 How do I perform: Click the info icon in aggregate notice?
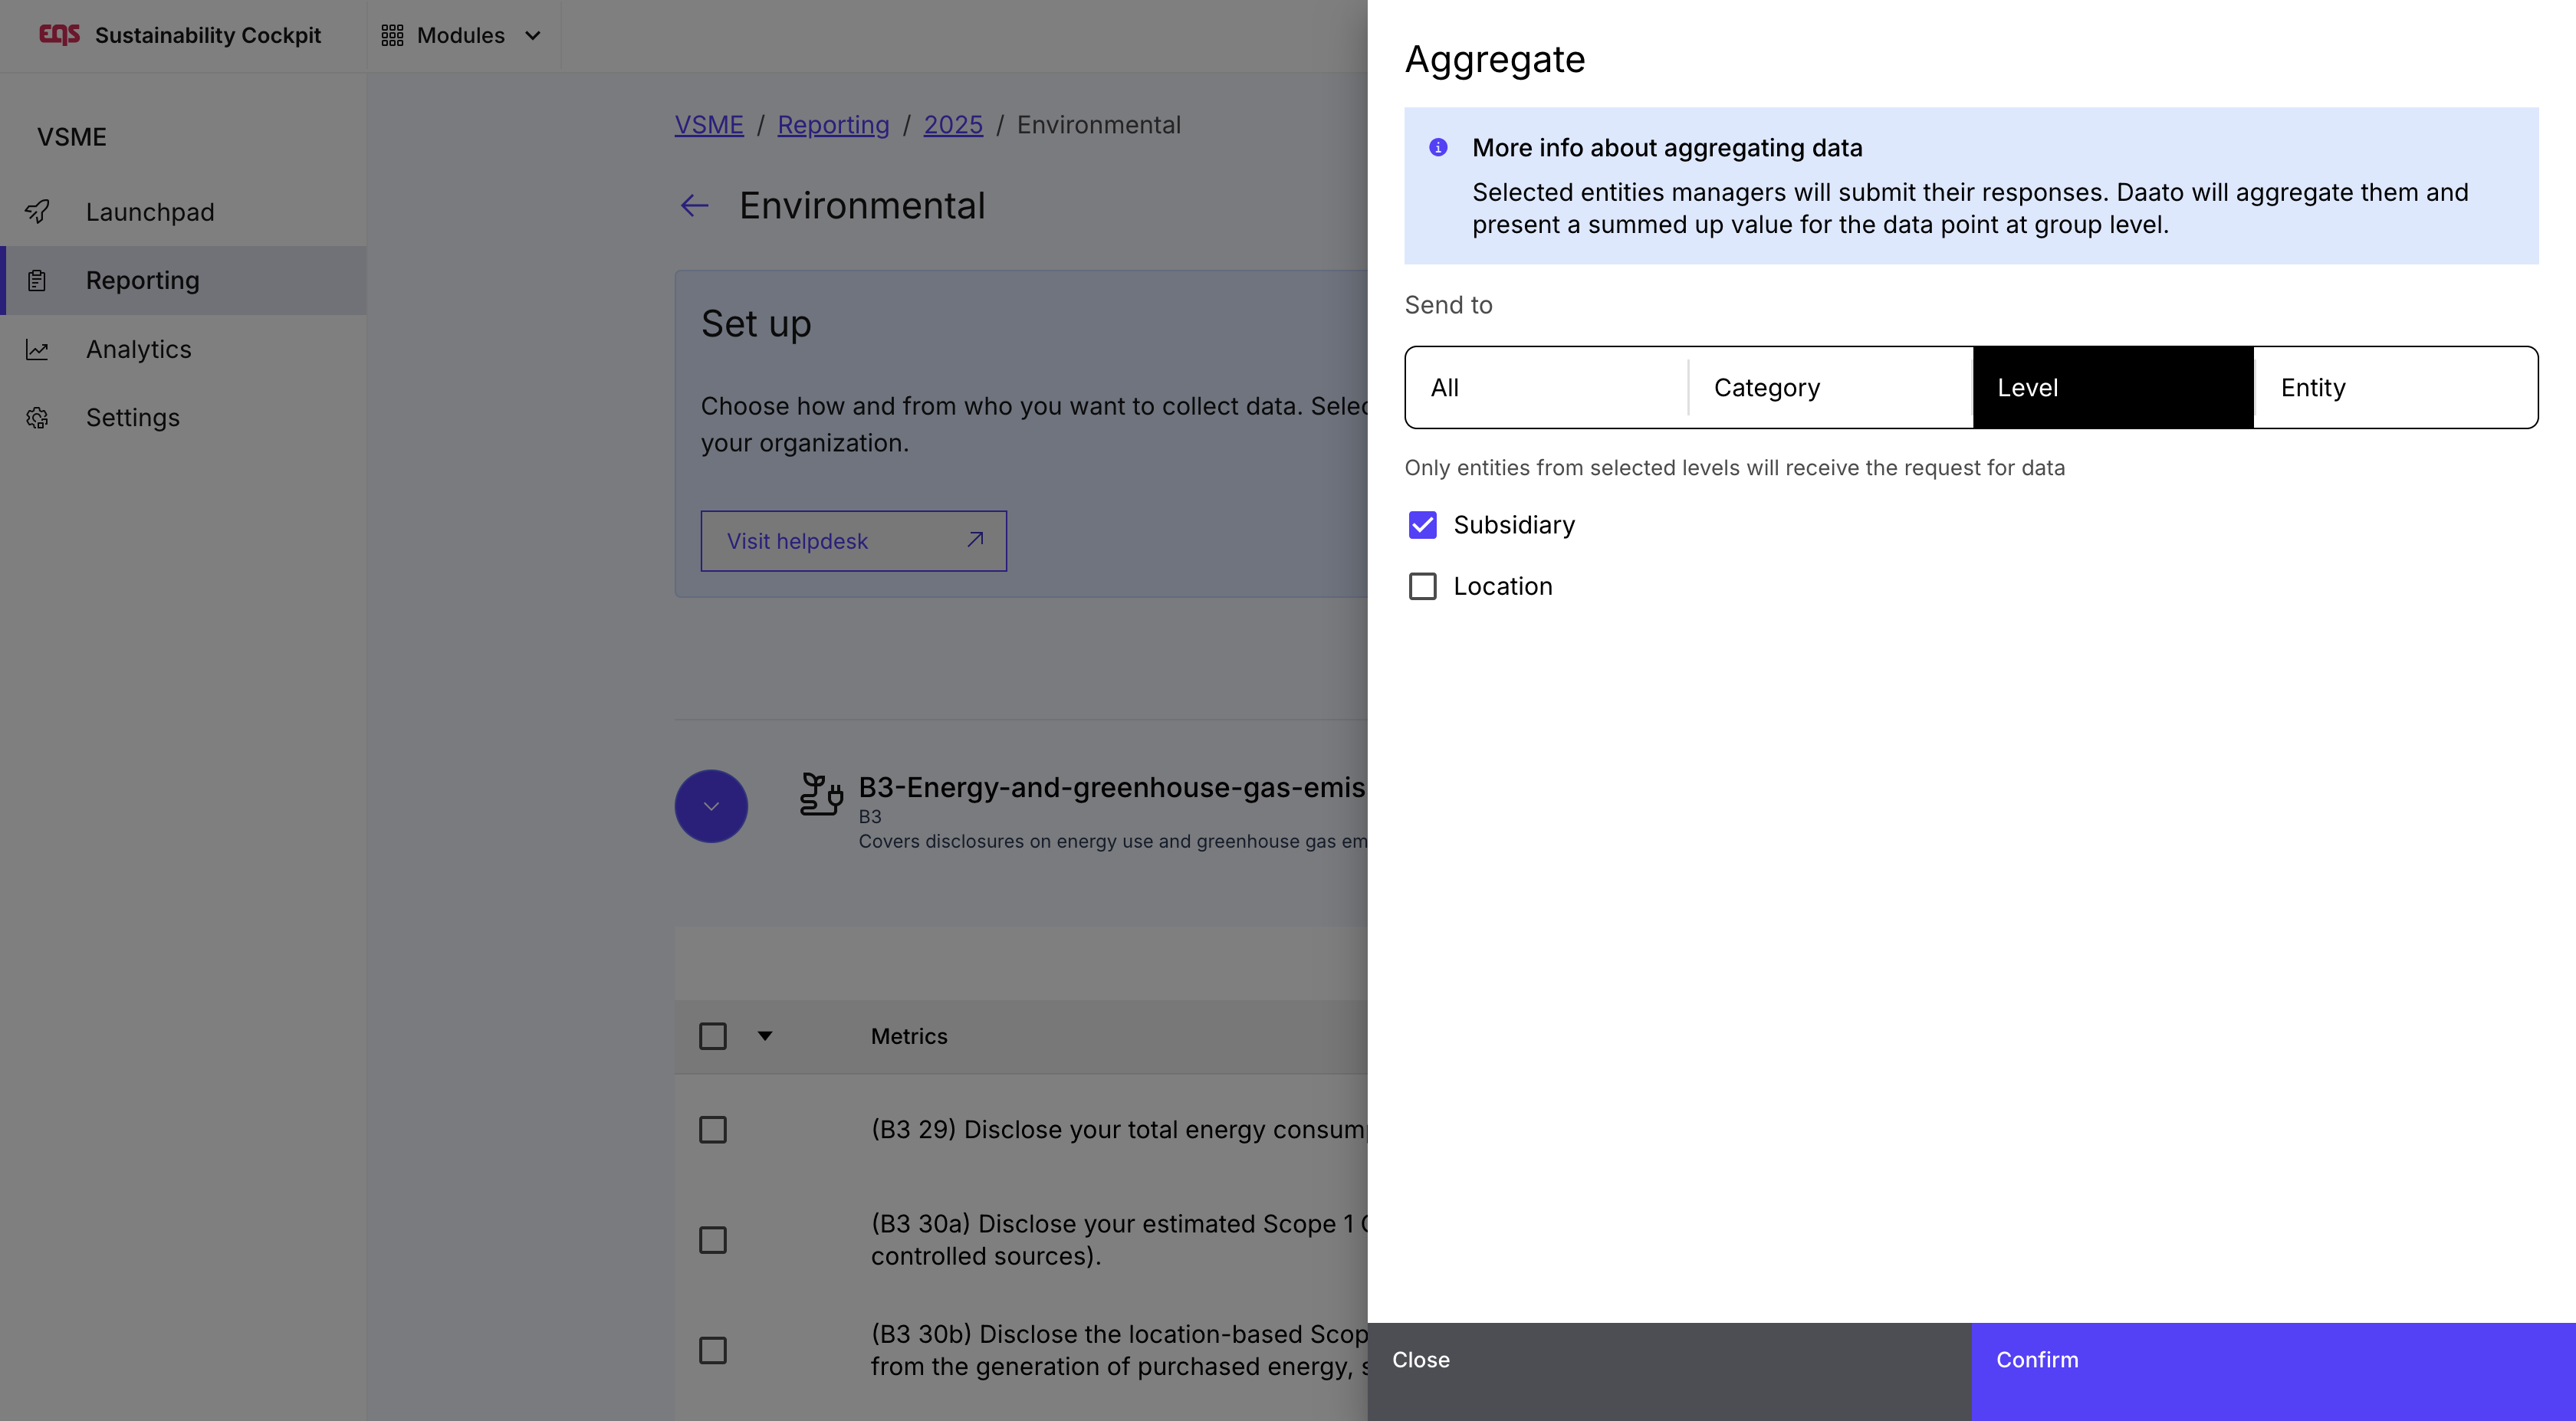[x=1438, y=148]
